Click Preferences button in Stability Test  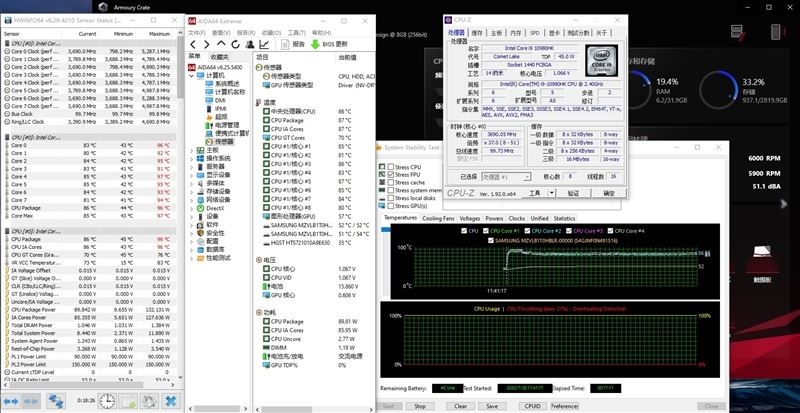[564, 406]
